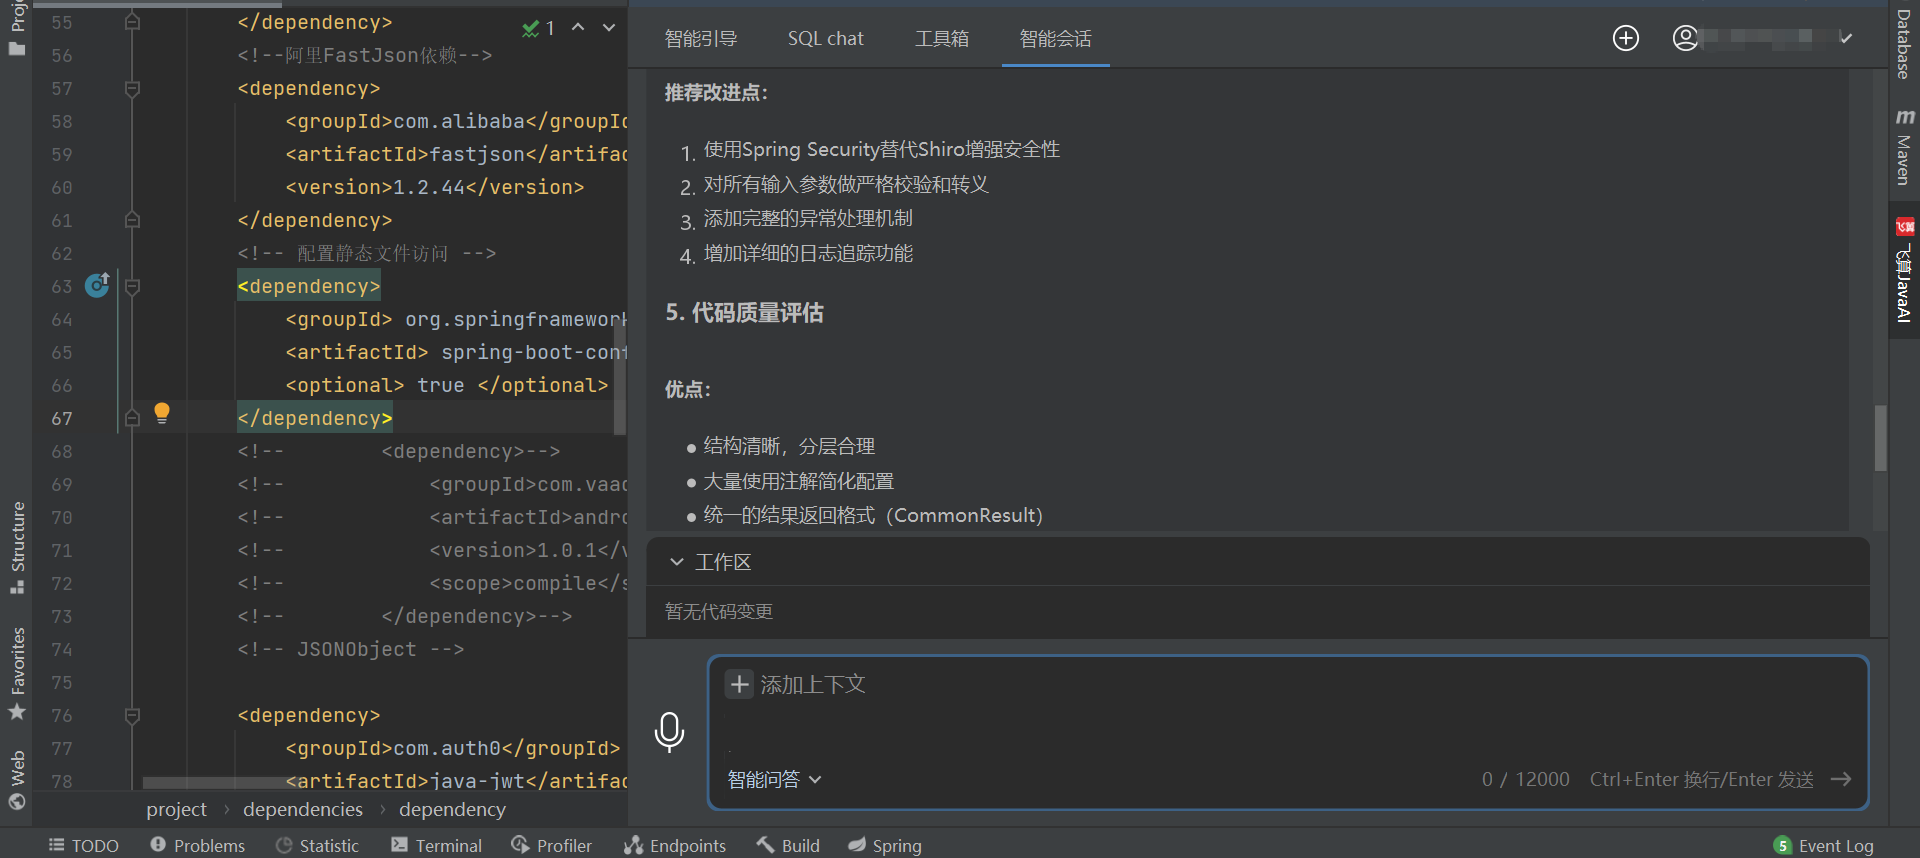Open the Database tool window

[1904, 44]
